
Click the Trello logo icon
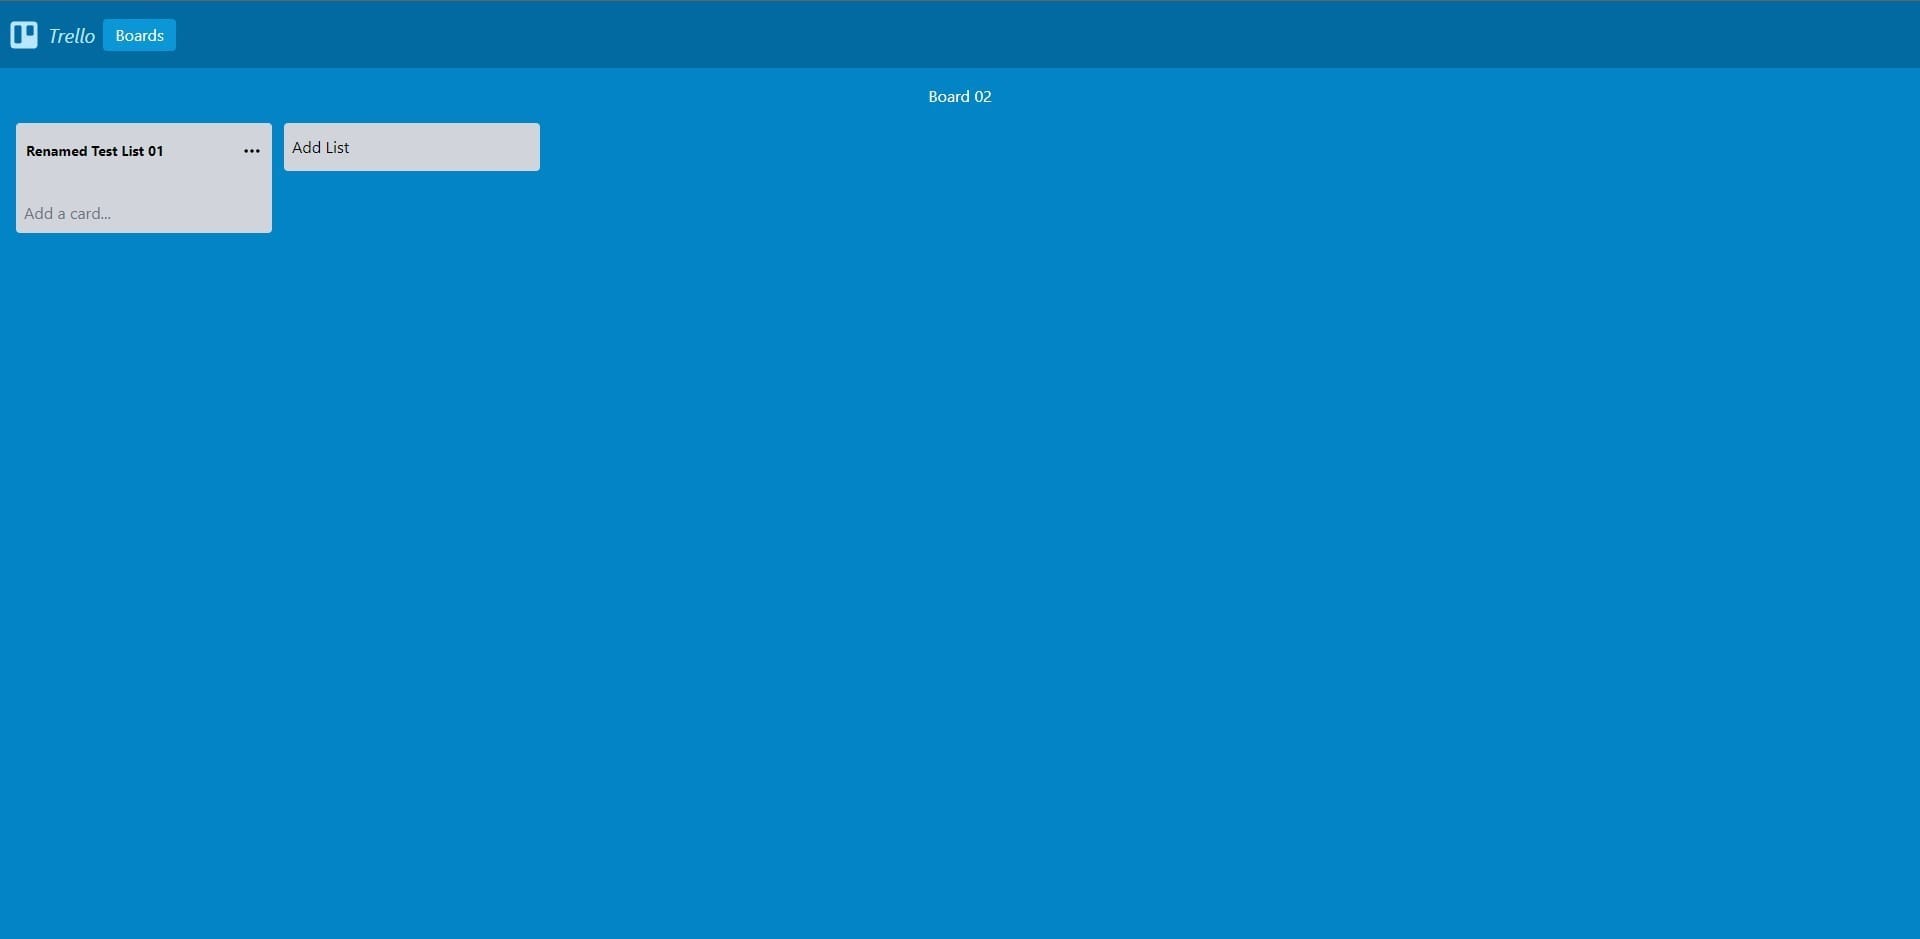(x=24, y=35)
